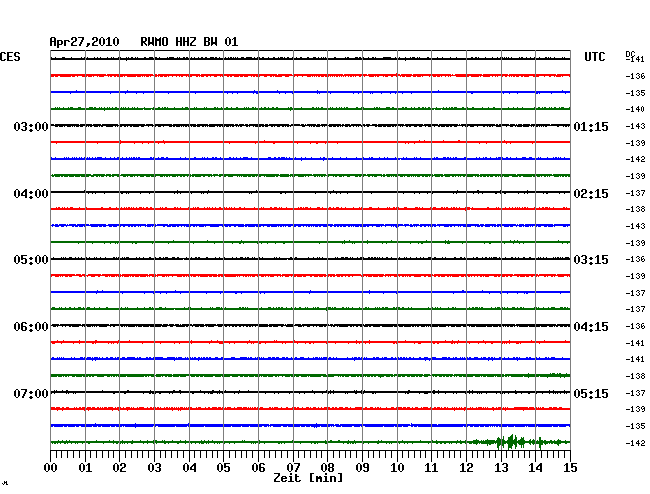The height and width of the screenshot is (494, 650).
Task: Select the 05:00 CES time label
Action: click(31, 260)
